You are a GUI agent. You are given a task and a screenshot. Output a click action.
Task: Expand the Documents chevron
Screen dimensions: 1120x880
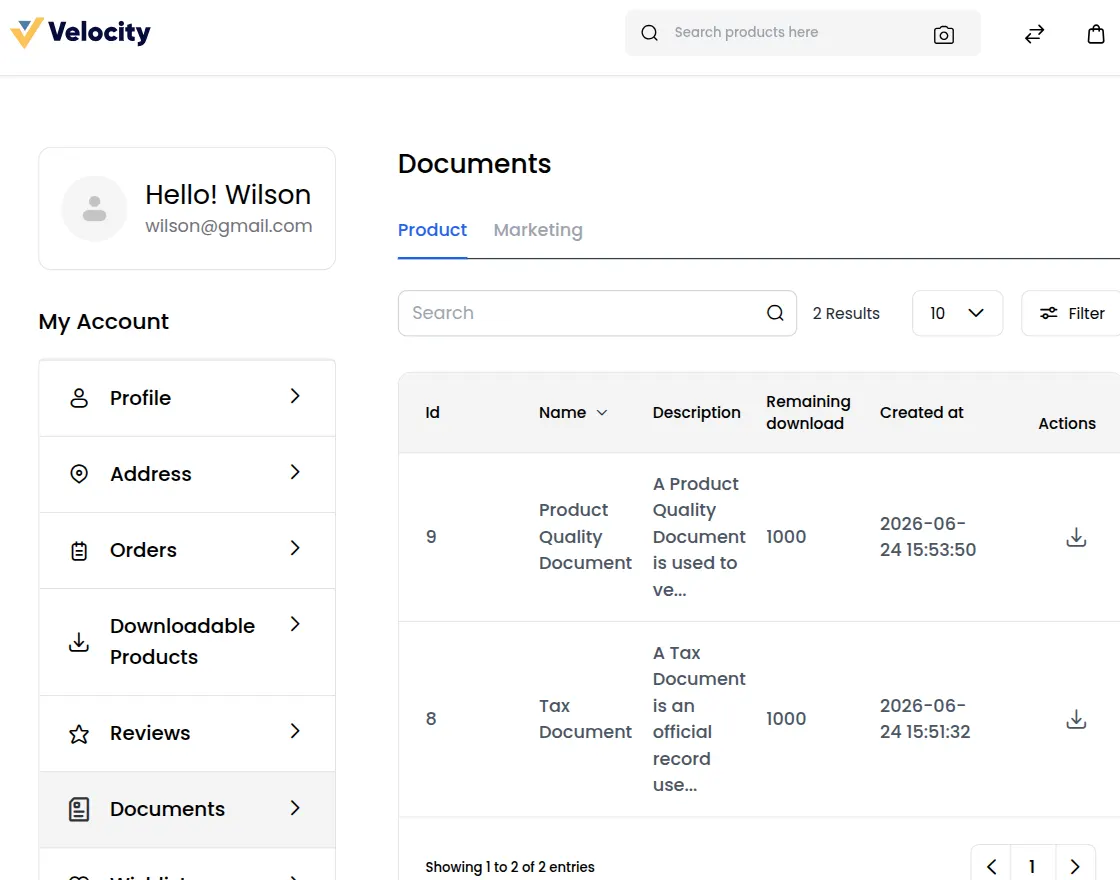coord(295,807)
